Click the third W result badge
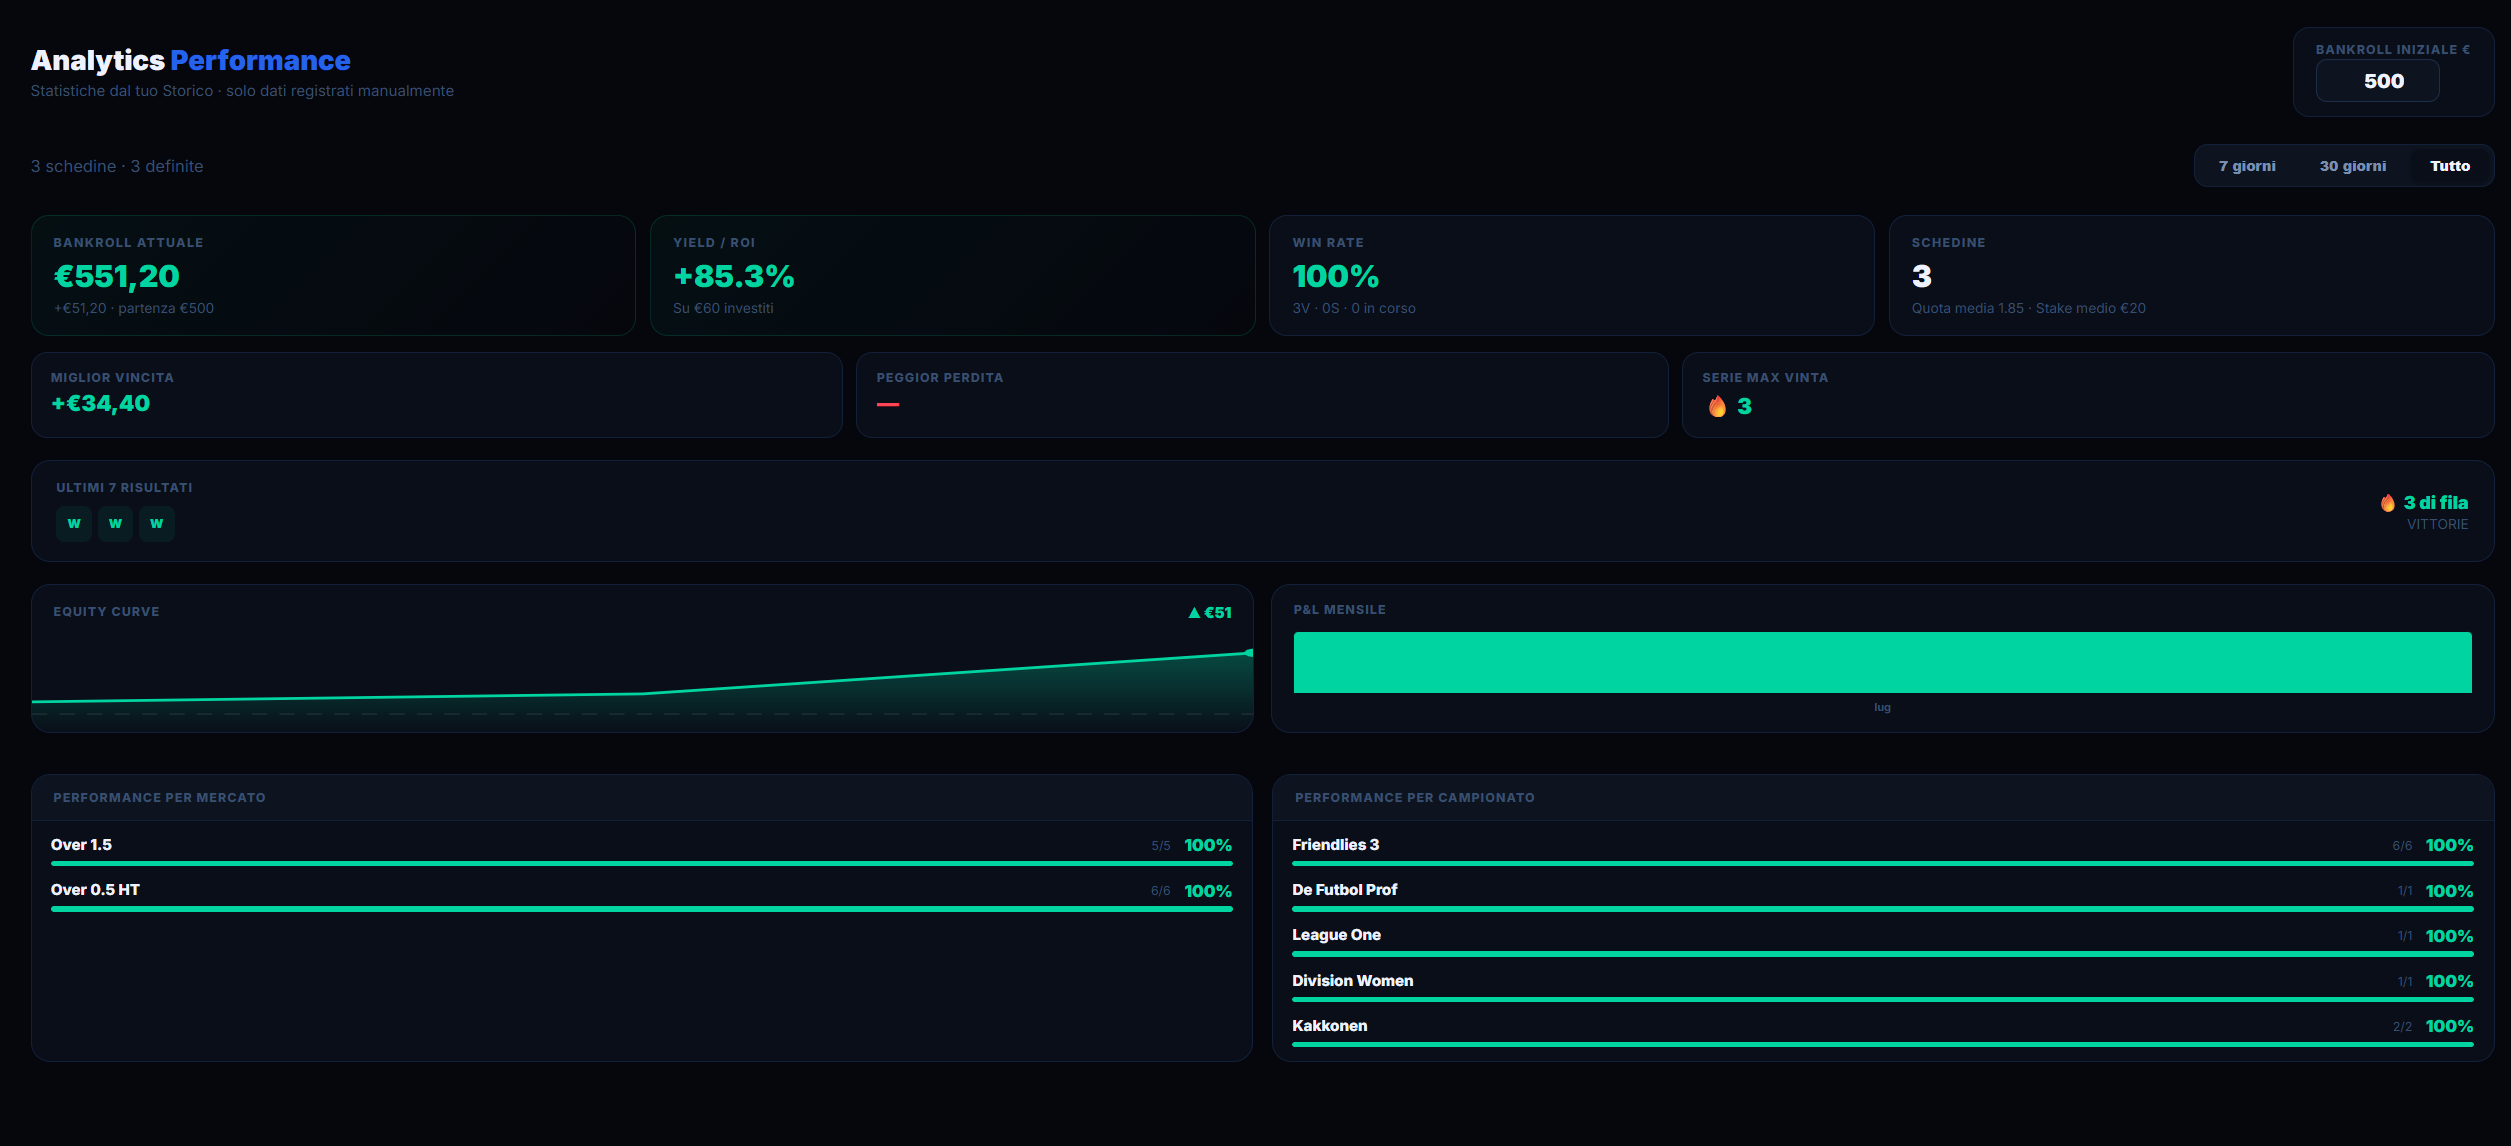 [x=157, y=523]
